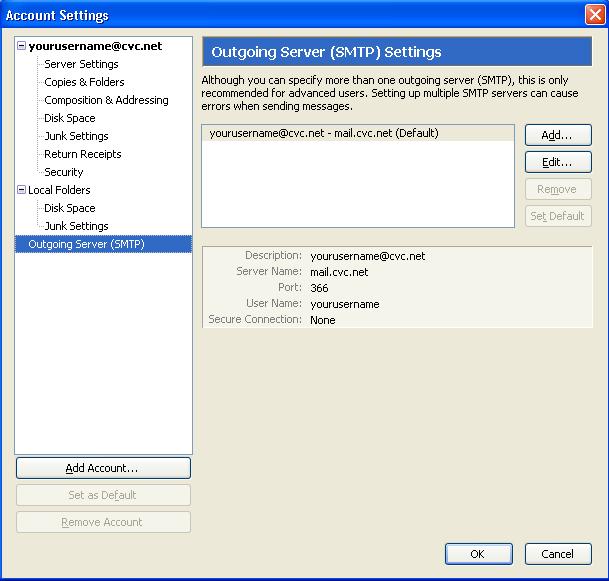Click the Port value 366
The image size is (609, 581).
point(319,288)
